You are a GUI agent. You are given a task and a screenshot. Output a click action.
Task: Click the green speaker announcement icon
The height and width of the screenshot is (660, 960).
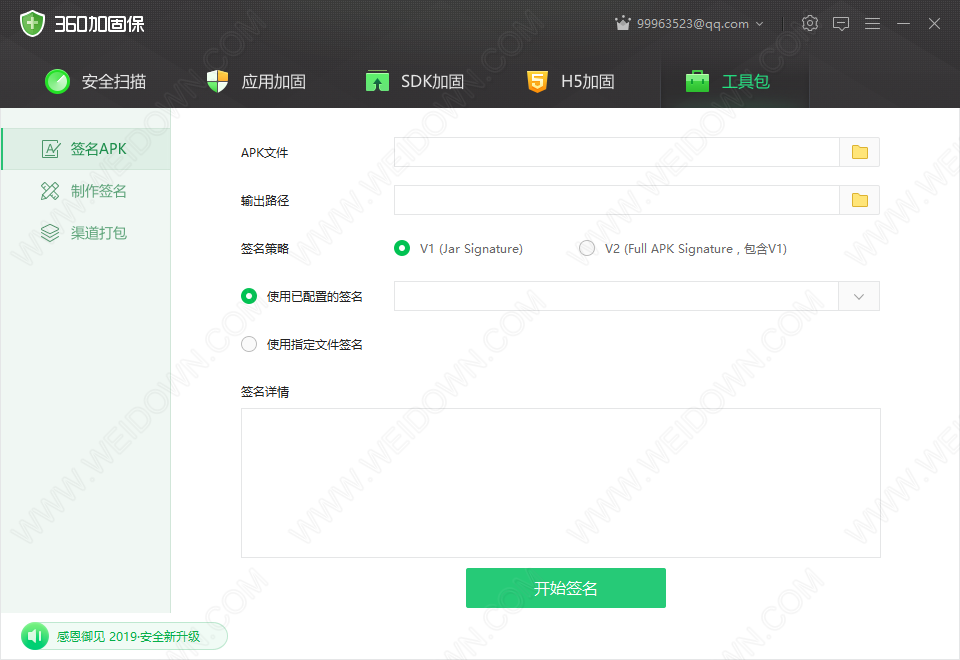(35, 637)
